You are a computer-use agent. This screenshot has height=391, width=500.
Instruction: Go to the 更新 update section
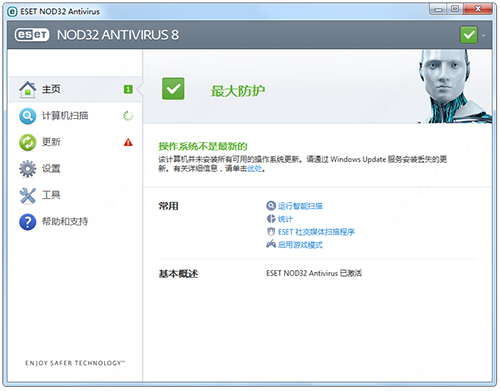[75, 142]
